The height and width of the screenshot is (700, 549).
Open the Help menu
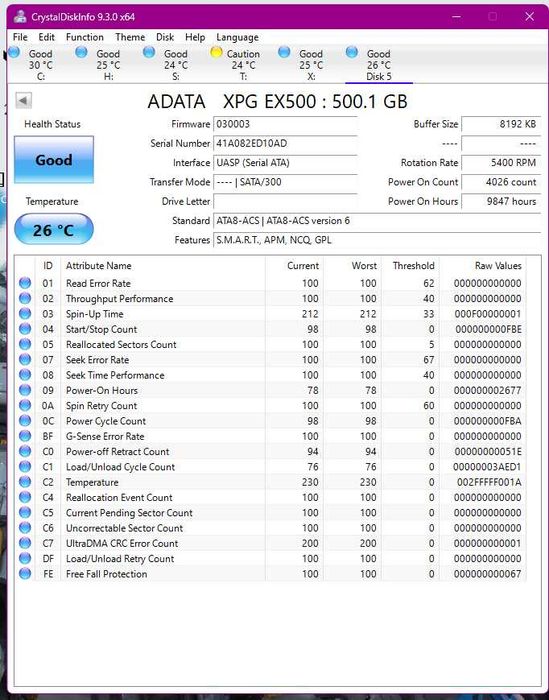pyautogui.click(x=195, y=37)
